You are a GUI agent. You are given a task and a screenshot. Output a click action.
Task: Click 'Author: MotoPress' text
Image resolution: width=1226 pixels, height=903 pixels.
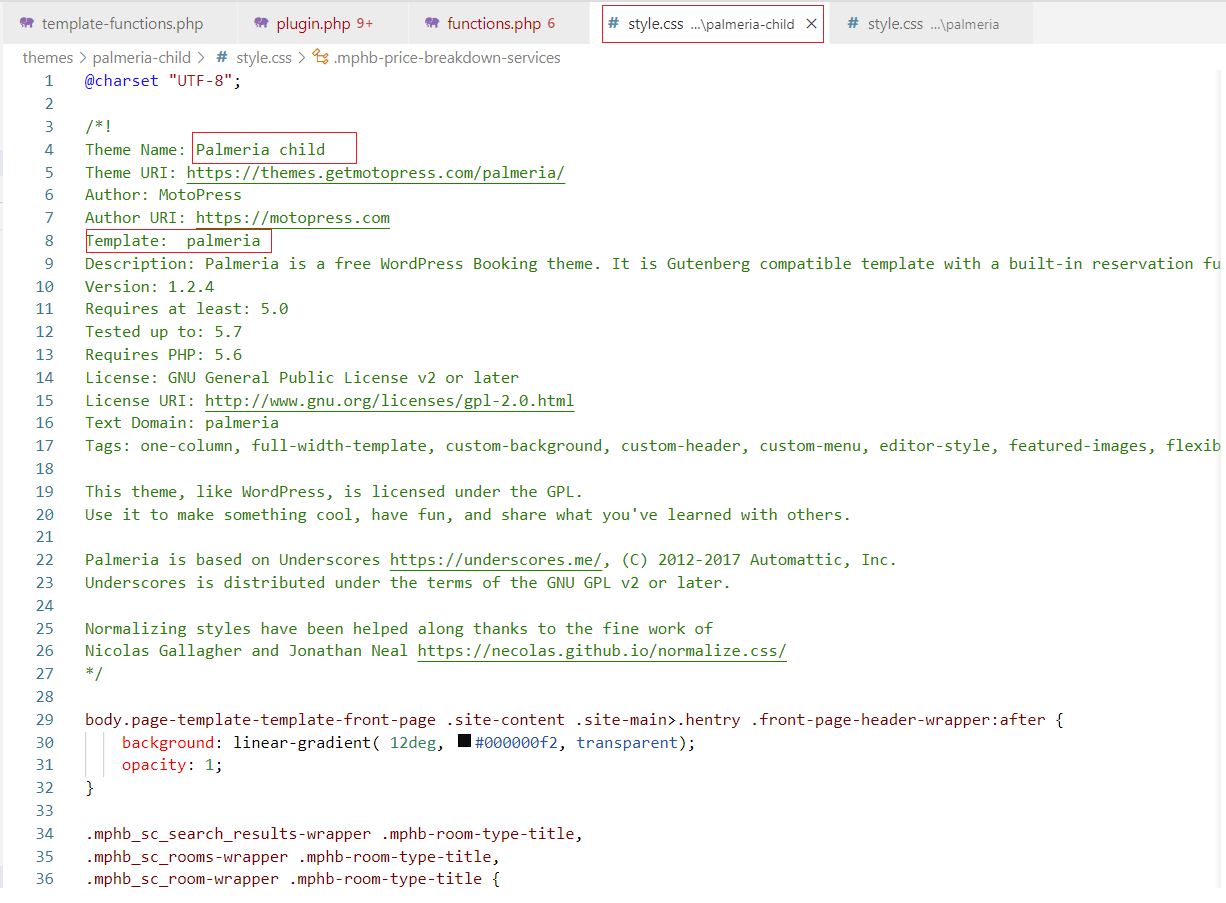[x=163, y=195]
